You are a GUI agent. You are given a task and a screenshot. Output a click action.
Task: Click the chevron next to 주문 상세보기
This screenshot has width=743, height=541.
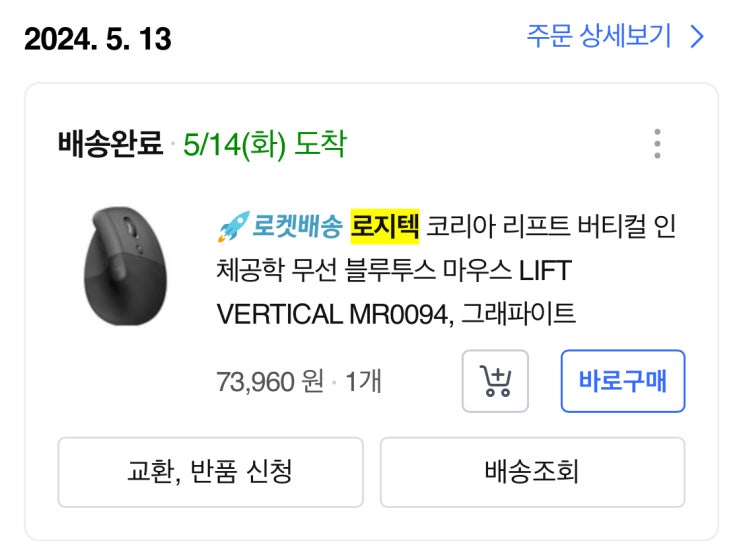point(698,38)
